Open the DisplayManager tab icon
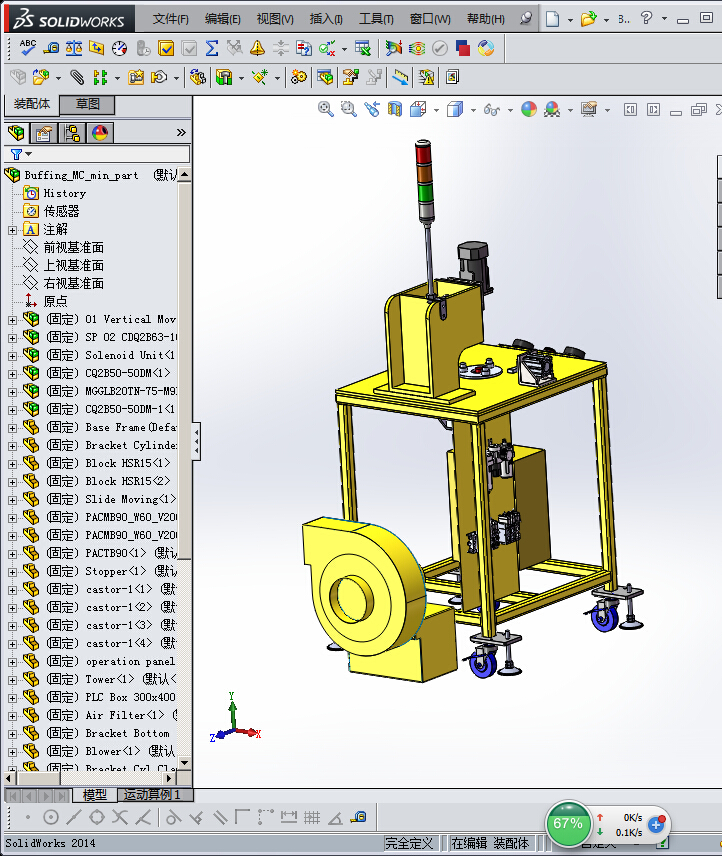Image resolution: width=722 pixels, height=856 pixels. [x=100, y=133]
